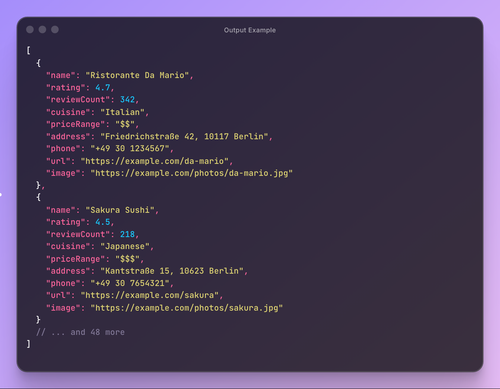Click the cuisine value "Italian"
Image resolution: width=500 pixels, height=389 pixels.
(122, 112)
